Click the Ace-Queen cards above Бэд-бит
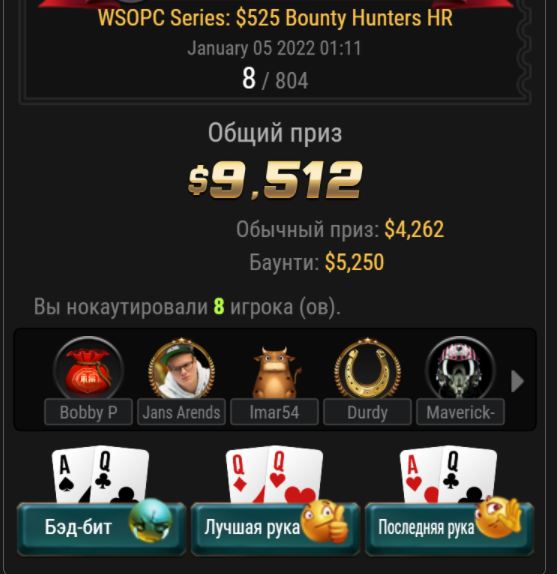 click(x=100, y=474)
